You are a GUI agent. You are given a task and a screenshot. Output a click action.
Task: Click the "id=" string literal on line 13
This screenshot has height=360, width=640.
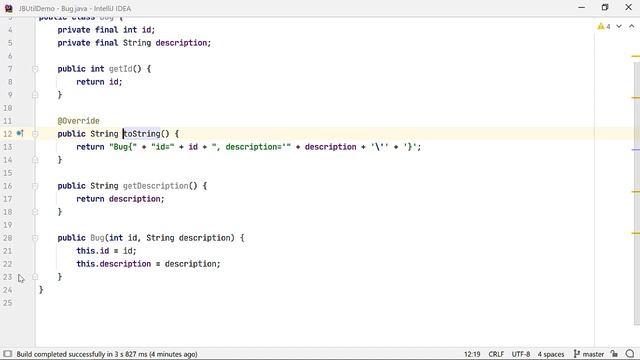(163, 147)
